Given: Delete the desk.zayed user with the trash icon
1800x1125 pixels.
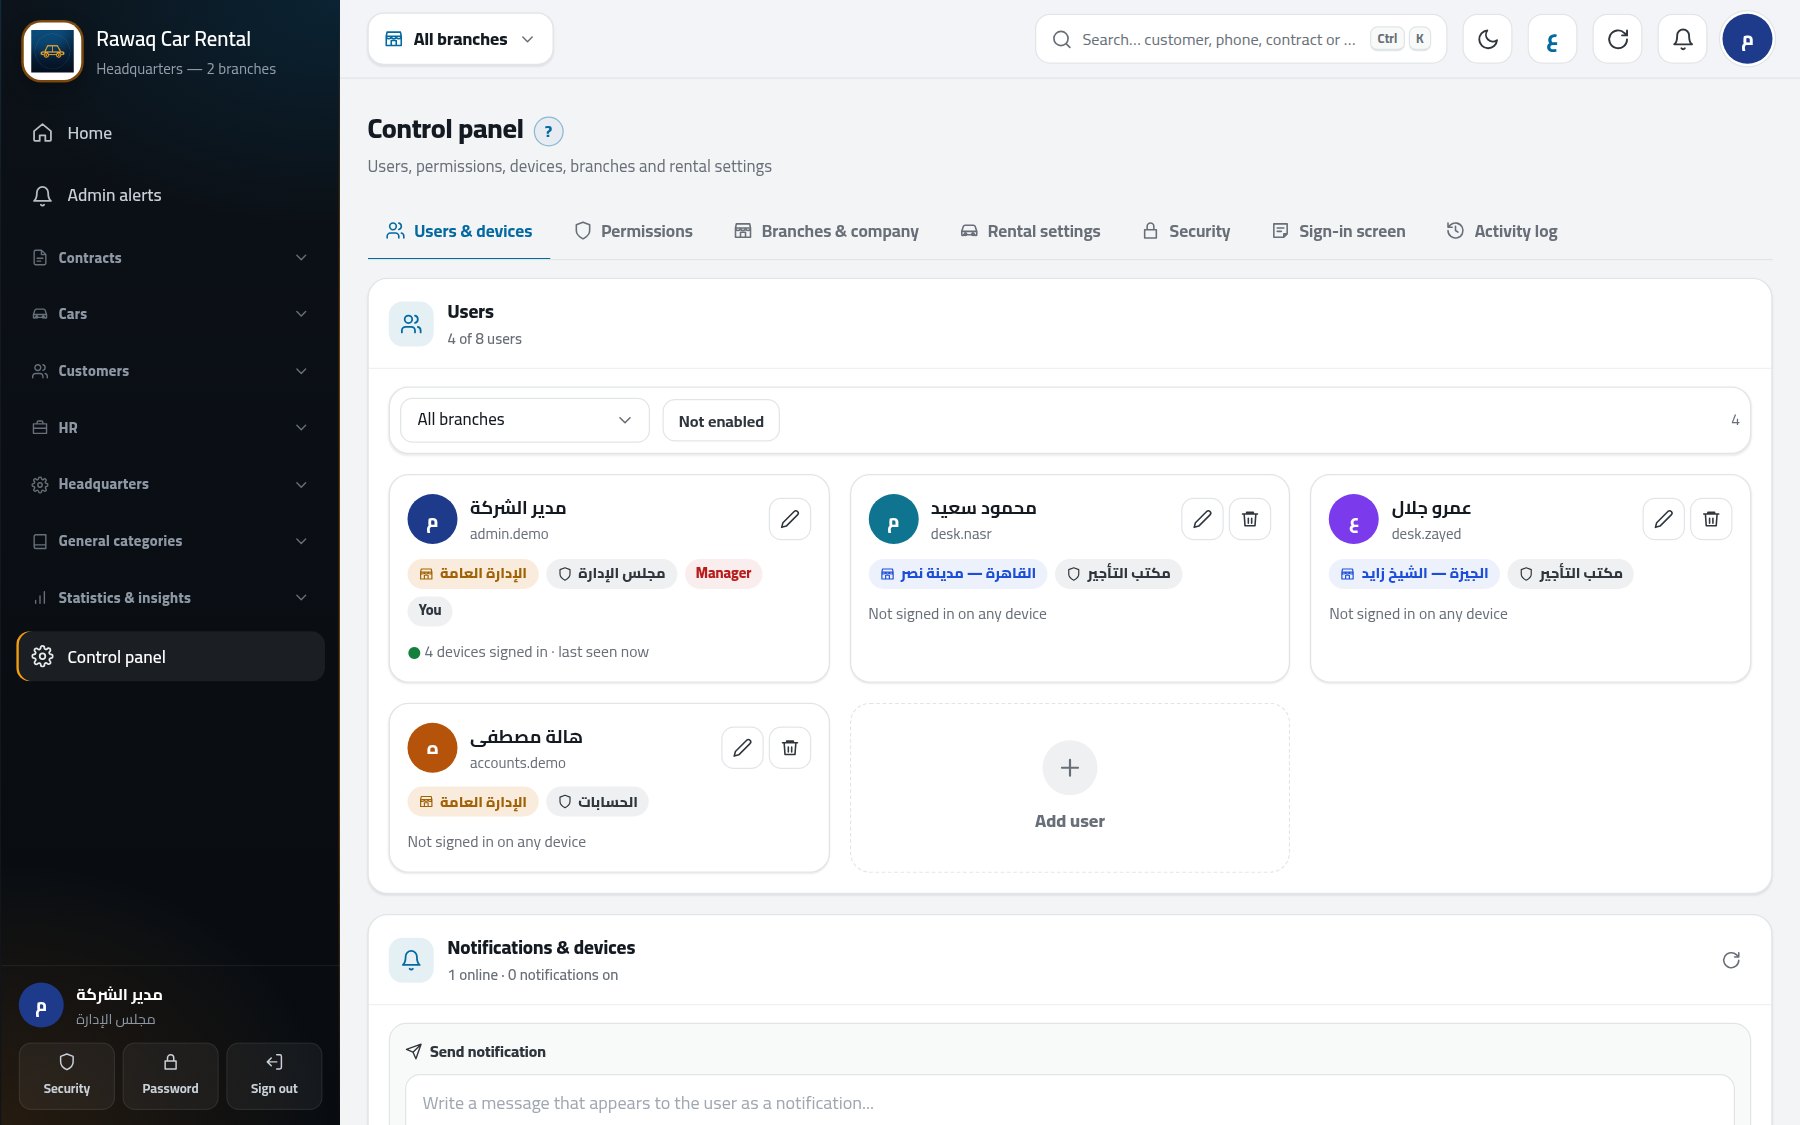Looking at the screenshot, I should coord(1711,519).
